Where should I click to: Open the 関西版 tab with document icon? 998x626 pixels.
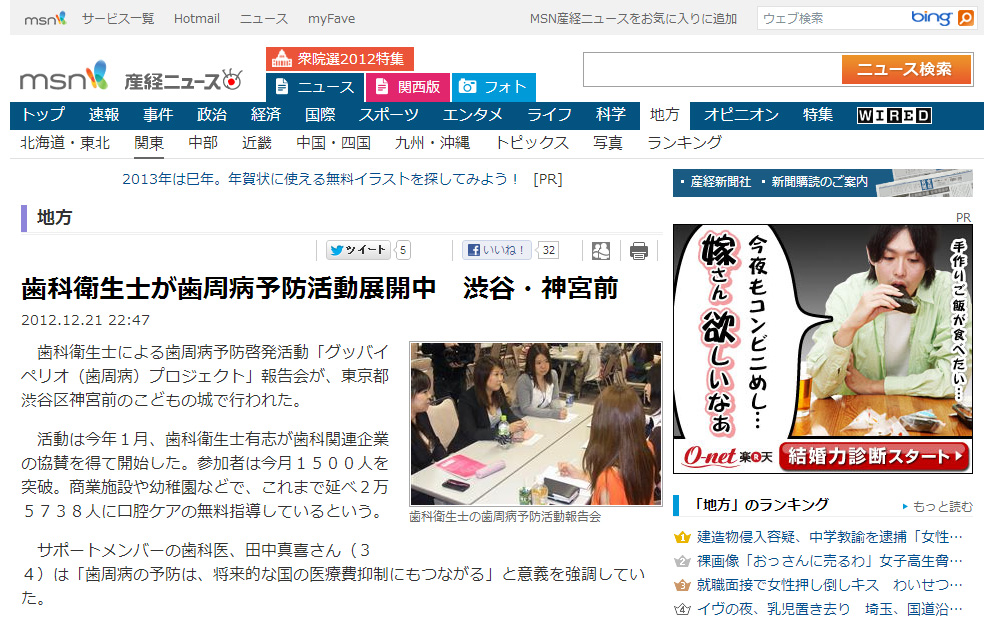coord(408,87)
